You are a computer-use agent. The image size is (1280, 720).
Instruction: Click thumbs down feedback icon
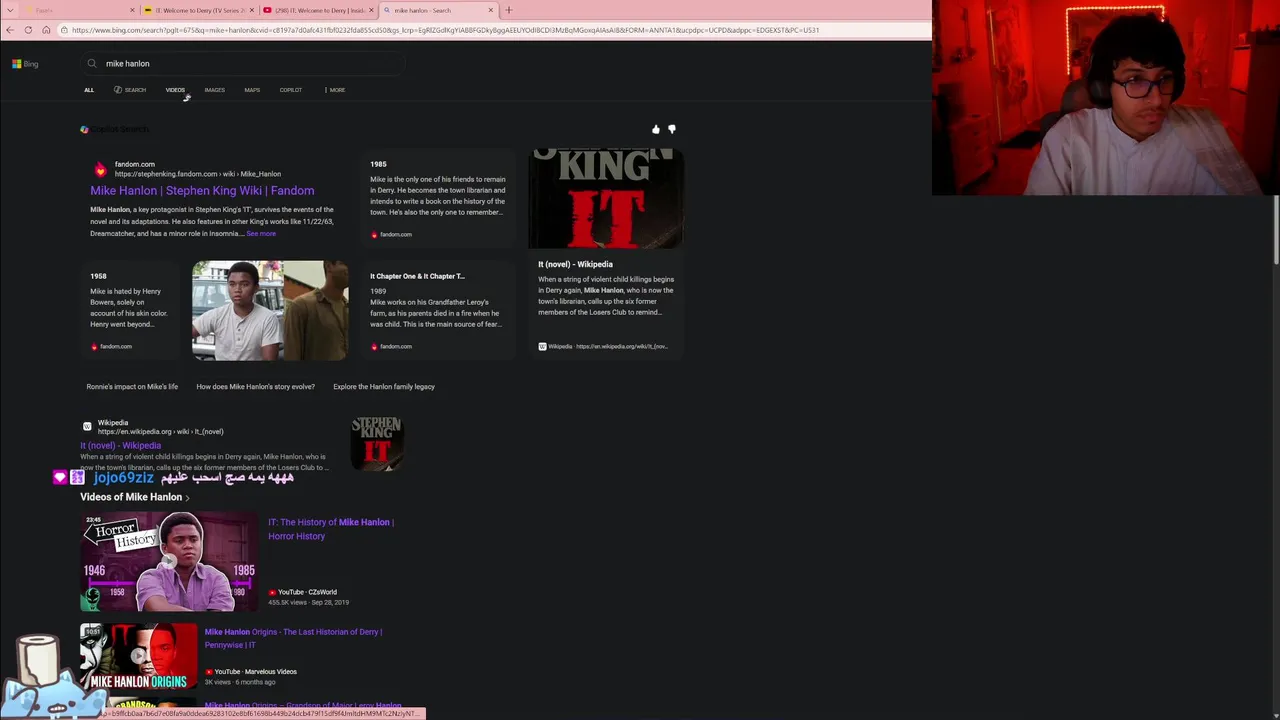tap(672, 129)
